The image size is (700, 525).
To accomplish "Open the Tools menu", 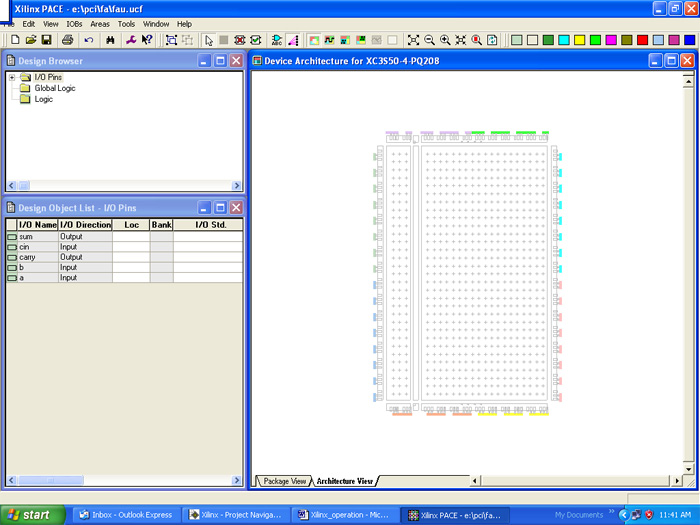I will [x=126, y=24].
